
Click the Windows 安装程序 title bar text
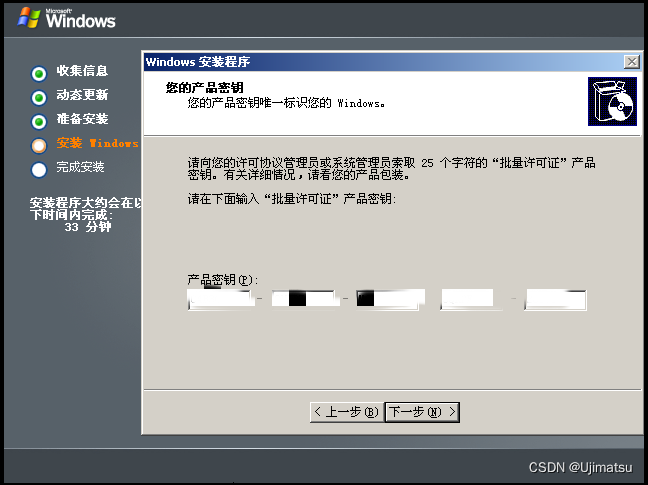coord(198,62)
